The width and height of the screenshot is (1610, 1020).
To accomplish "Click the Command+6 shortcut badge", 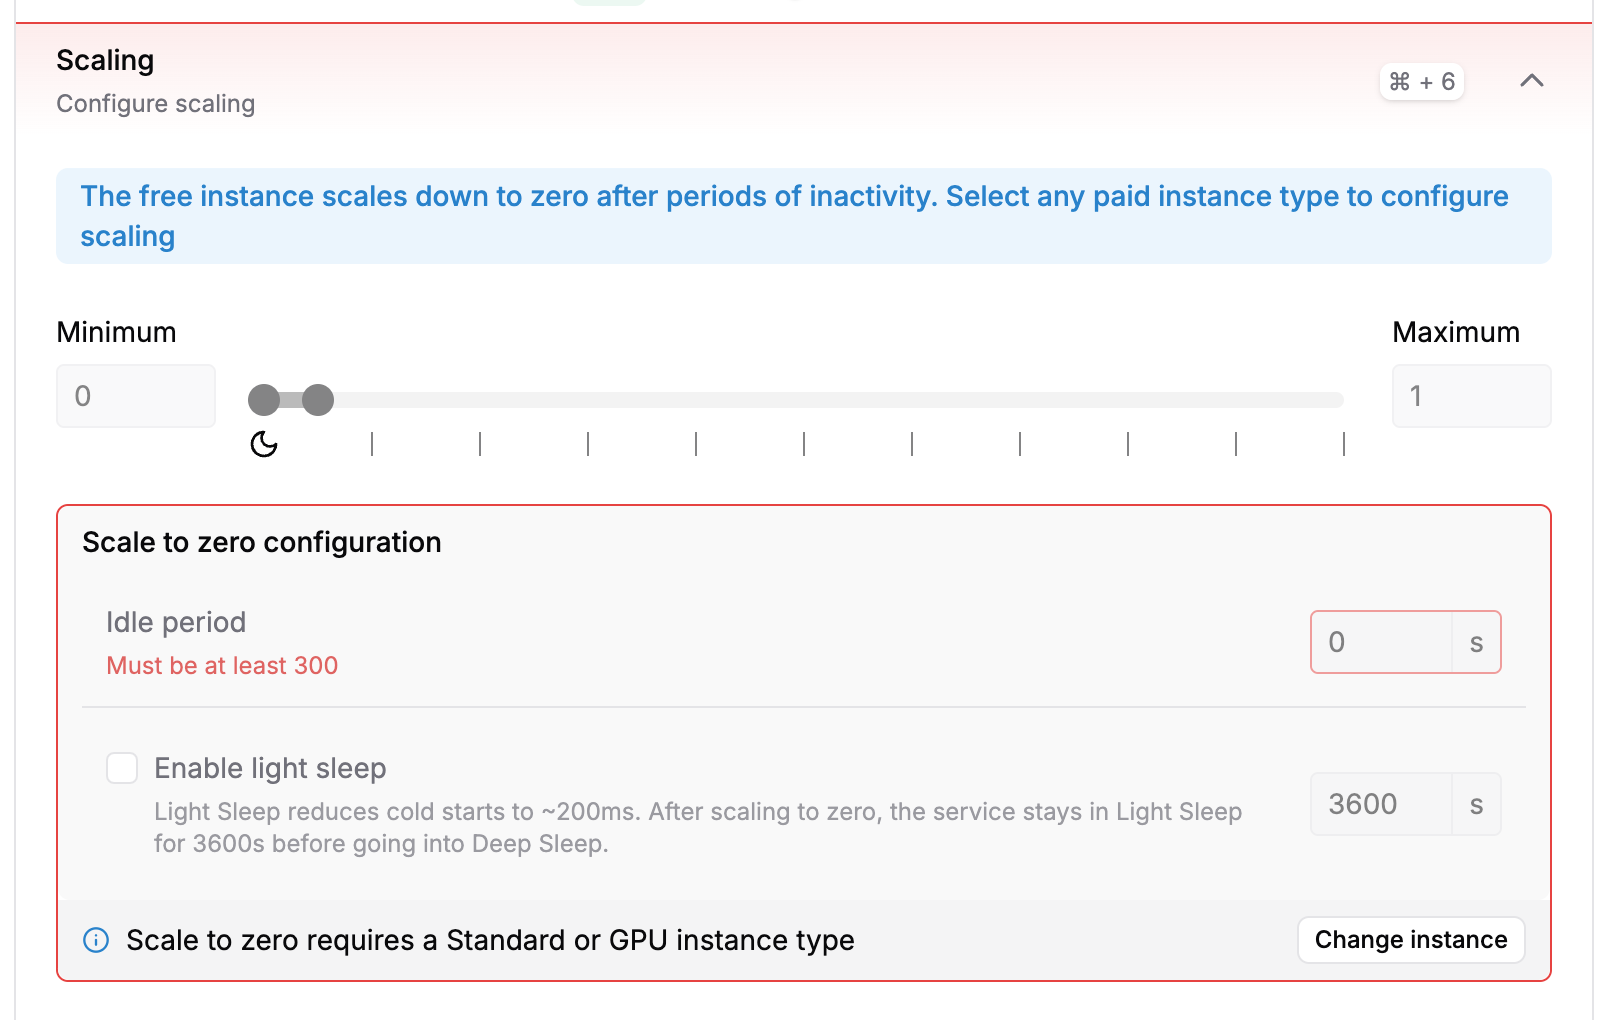I will 1421,82.
